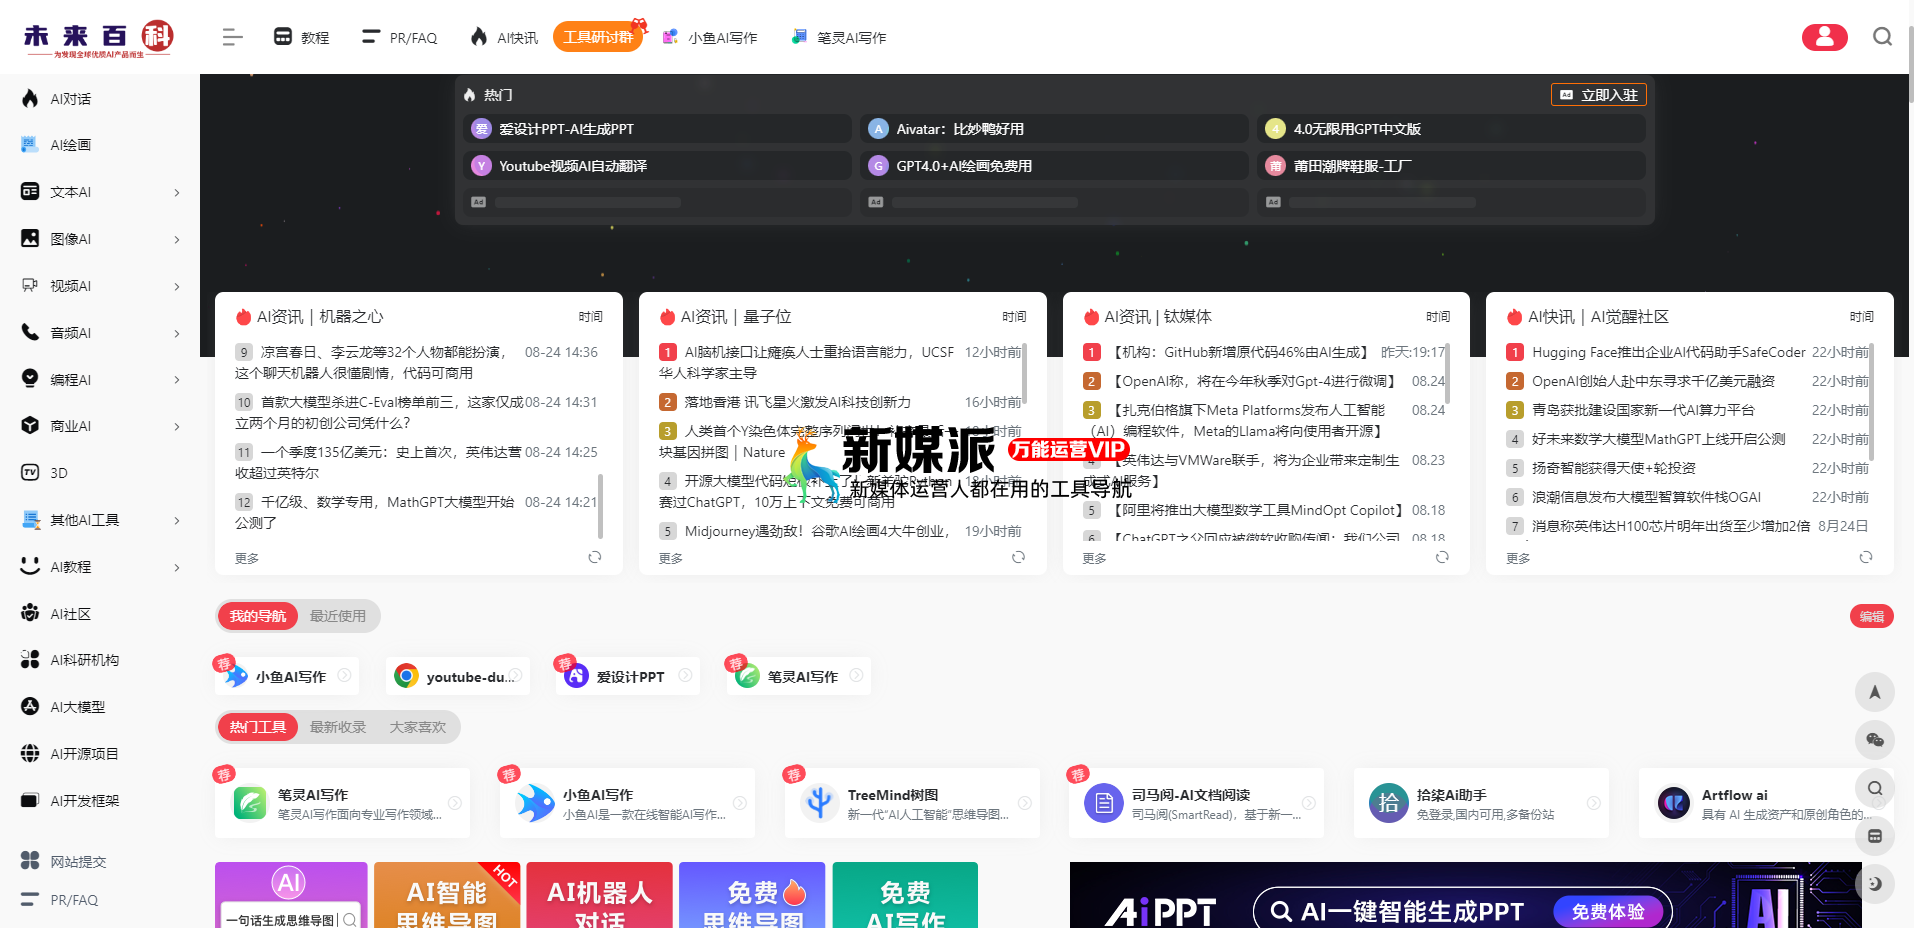
Task: Open 网站提交 sidebar icon
Action: click(30, 861)
